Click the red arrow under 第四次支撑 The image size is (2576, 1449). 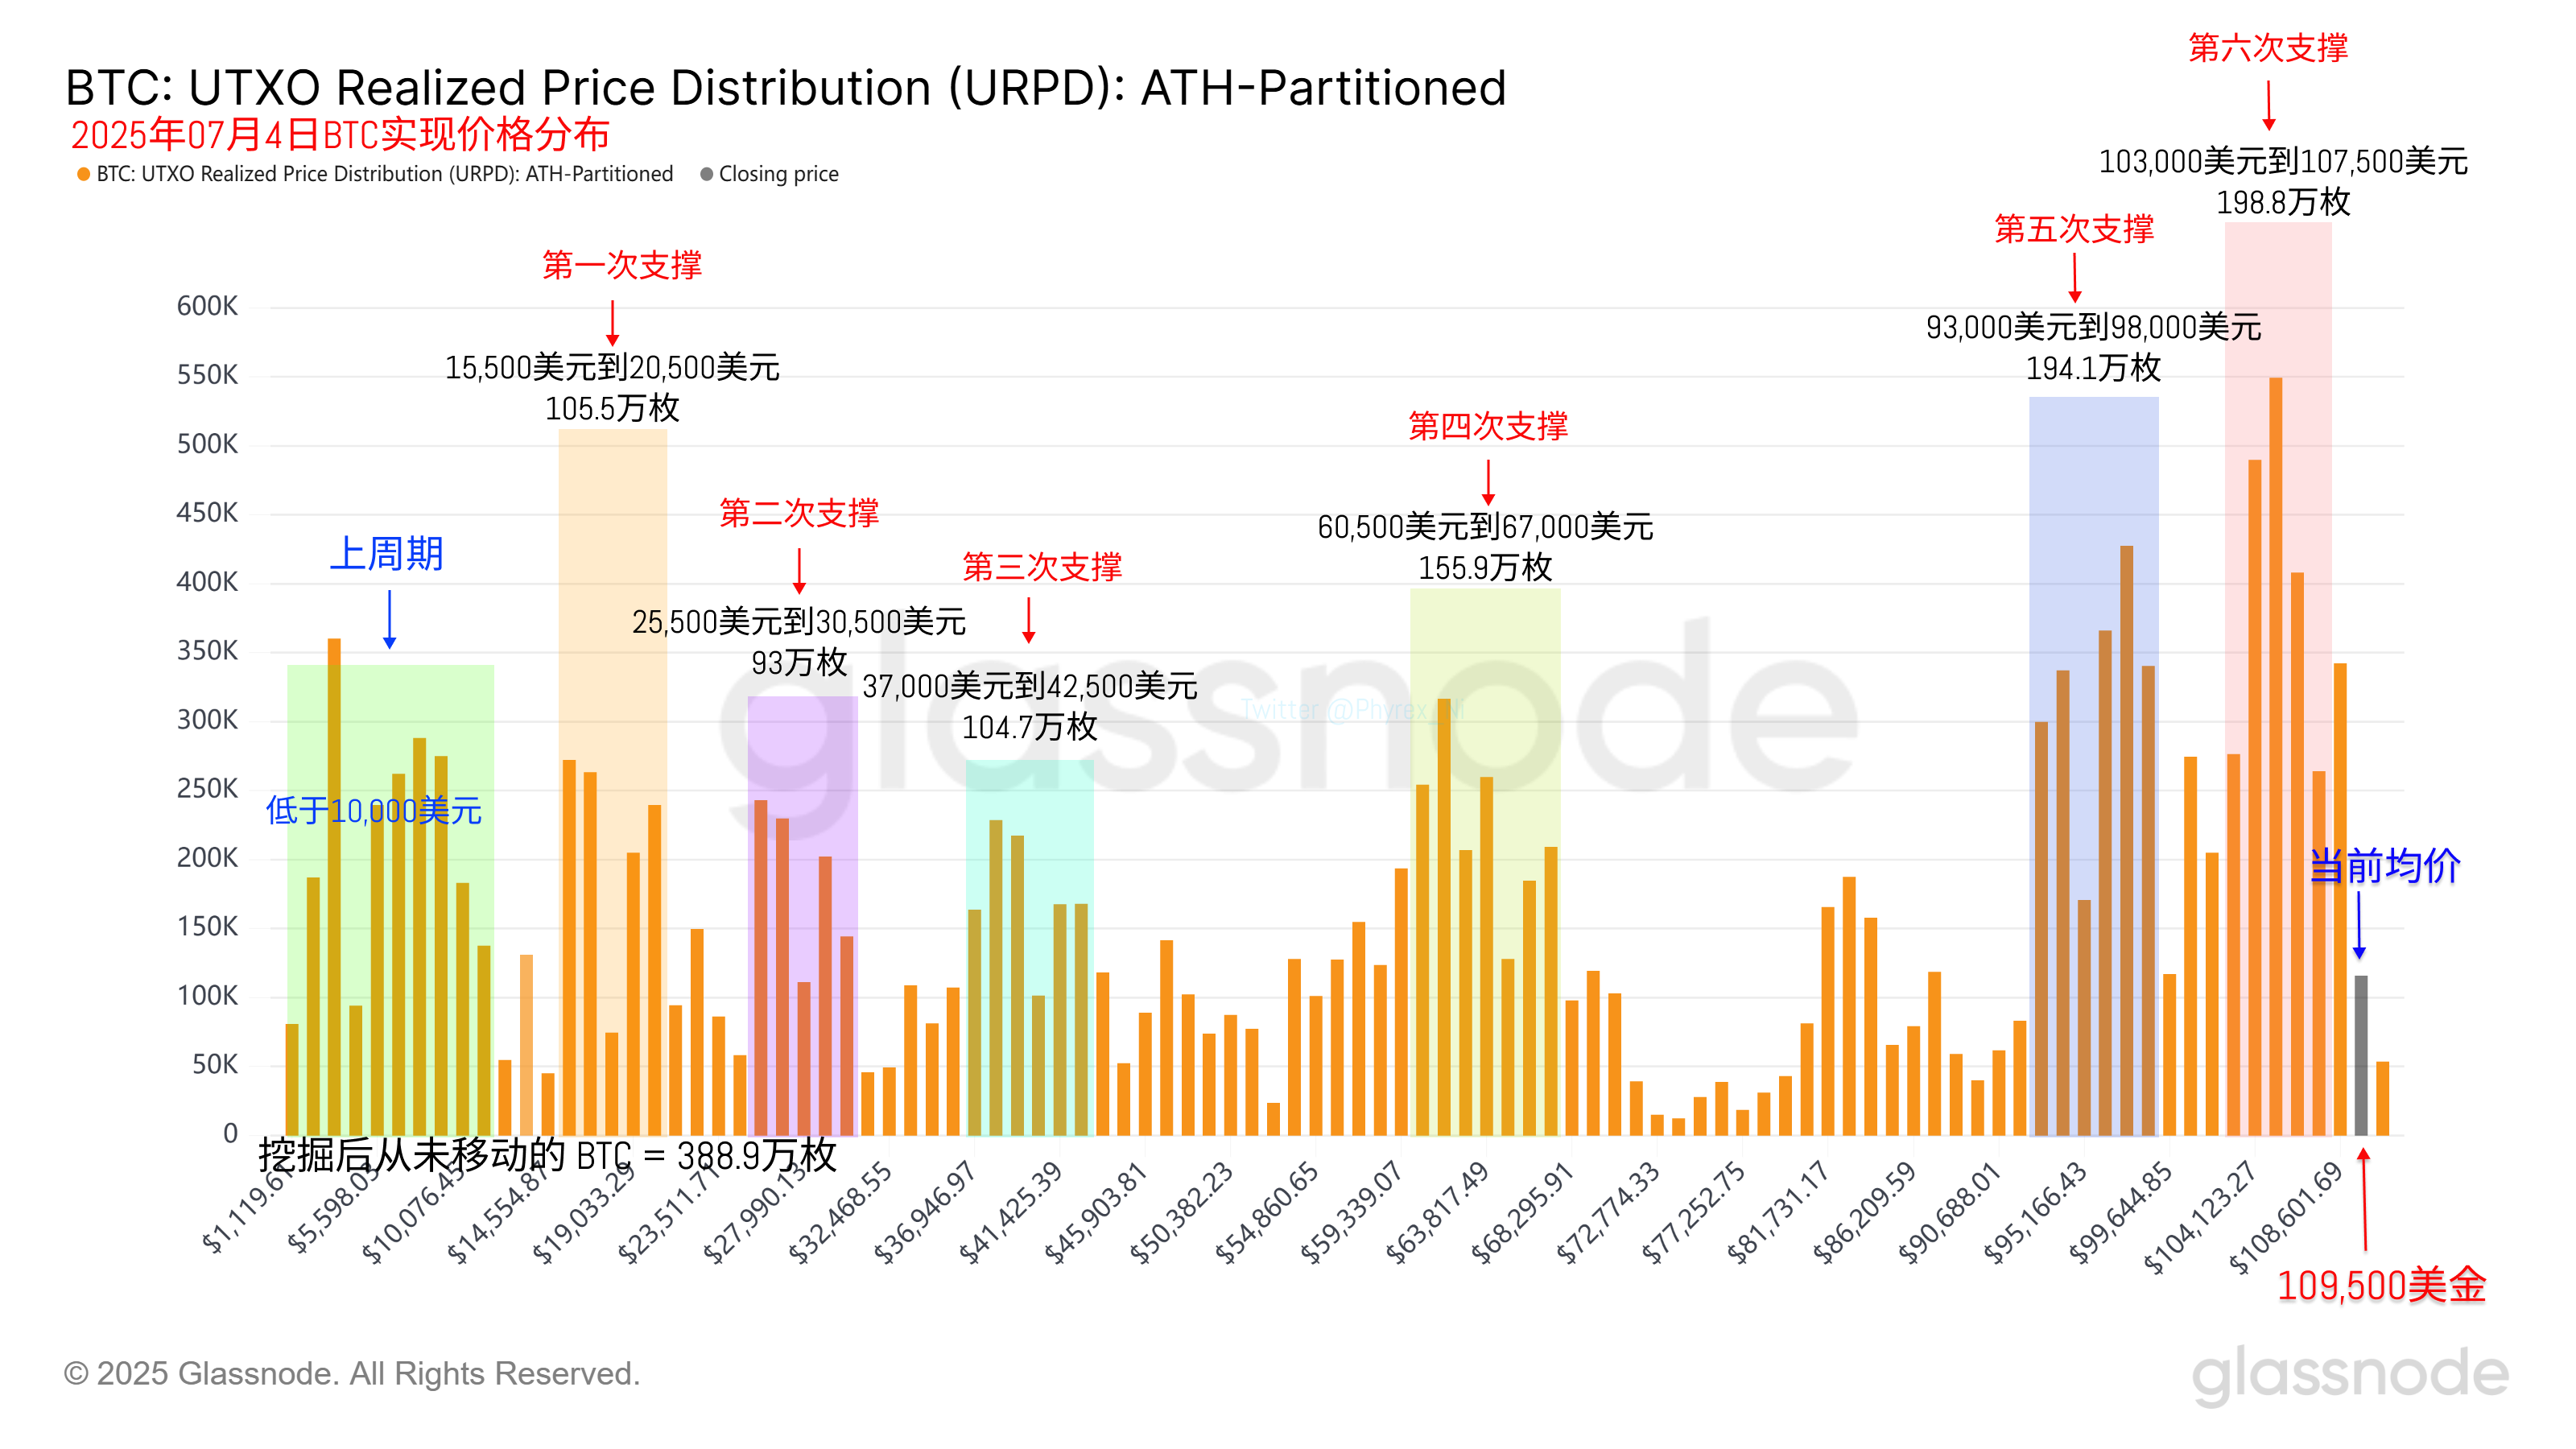pos(1488,482)
